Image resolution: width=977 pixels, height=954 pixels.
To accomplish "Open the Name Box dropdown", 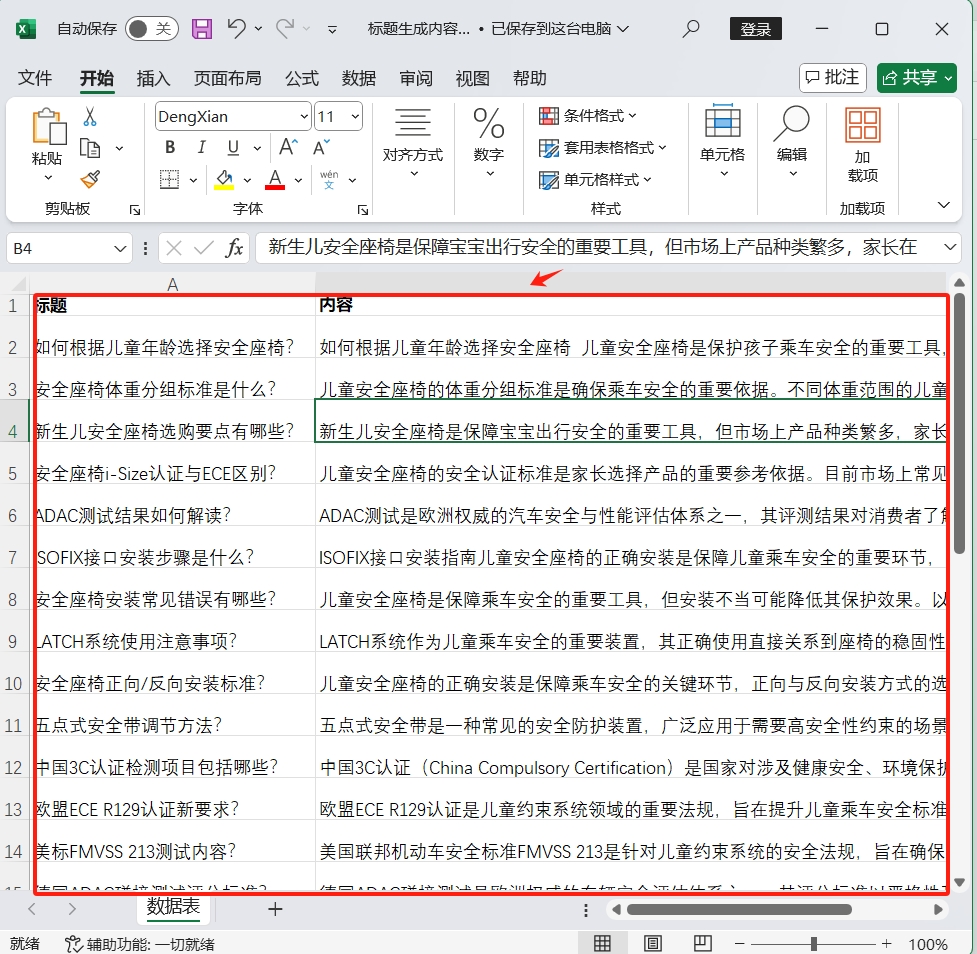I will (120, 249).
